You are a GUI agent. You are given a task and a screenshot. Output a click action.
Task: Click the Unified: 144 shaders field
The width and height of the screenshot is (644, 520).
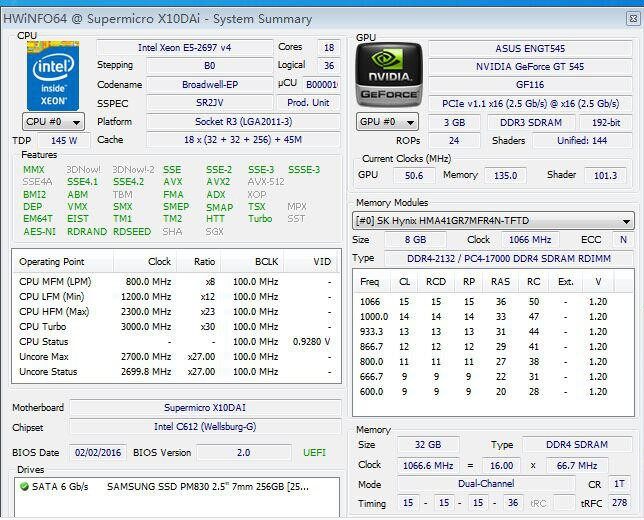point(582,140)
